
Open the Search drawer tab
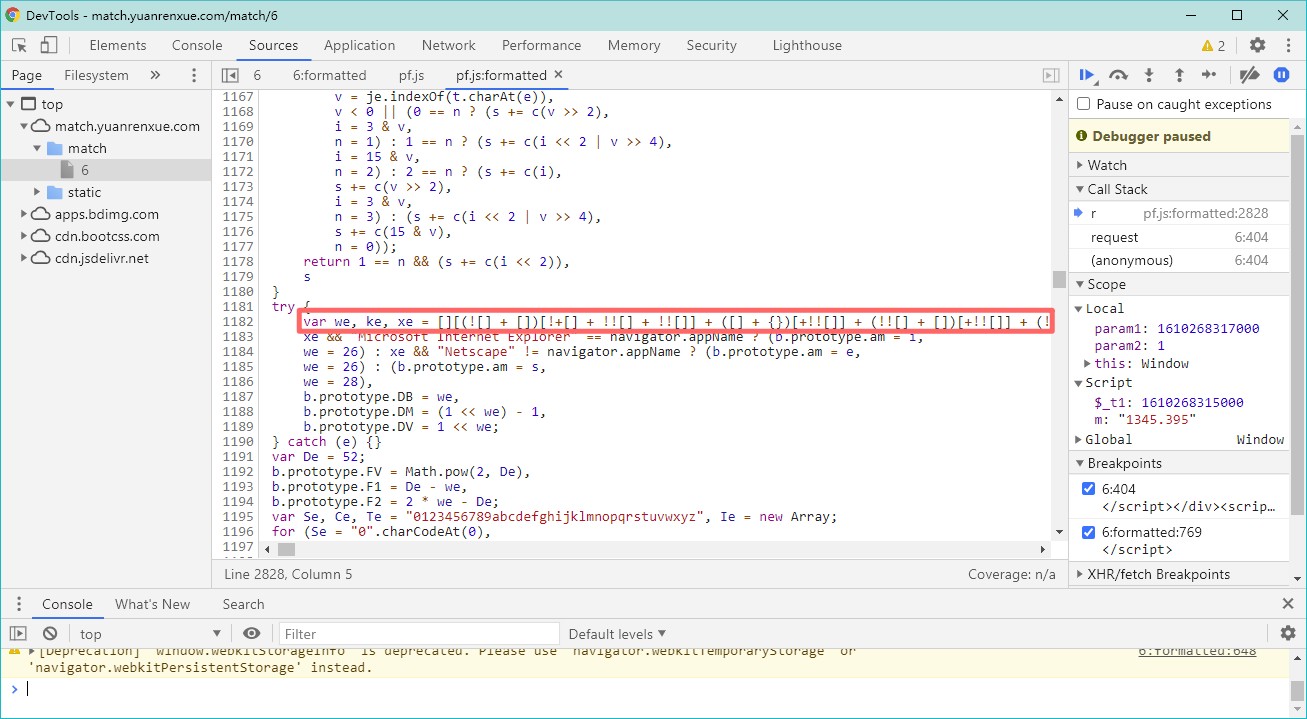tap(243, 604)
